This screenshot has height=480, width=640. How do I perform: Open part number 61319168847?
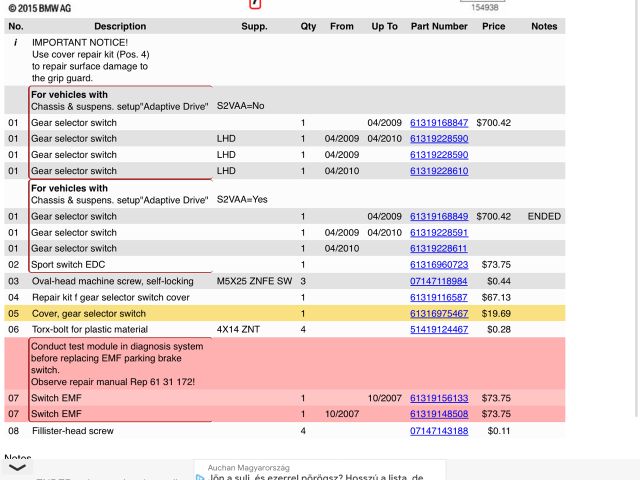pyautogui.click(x=438, y=123)
